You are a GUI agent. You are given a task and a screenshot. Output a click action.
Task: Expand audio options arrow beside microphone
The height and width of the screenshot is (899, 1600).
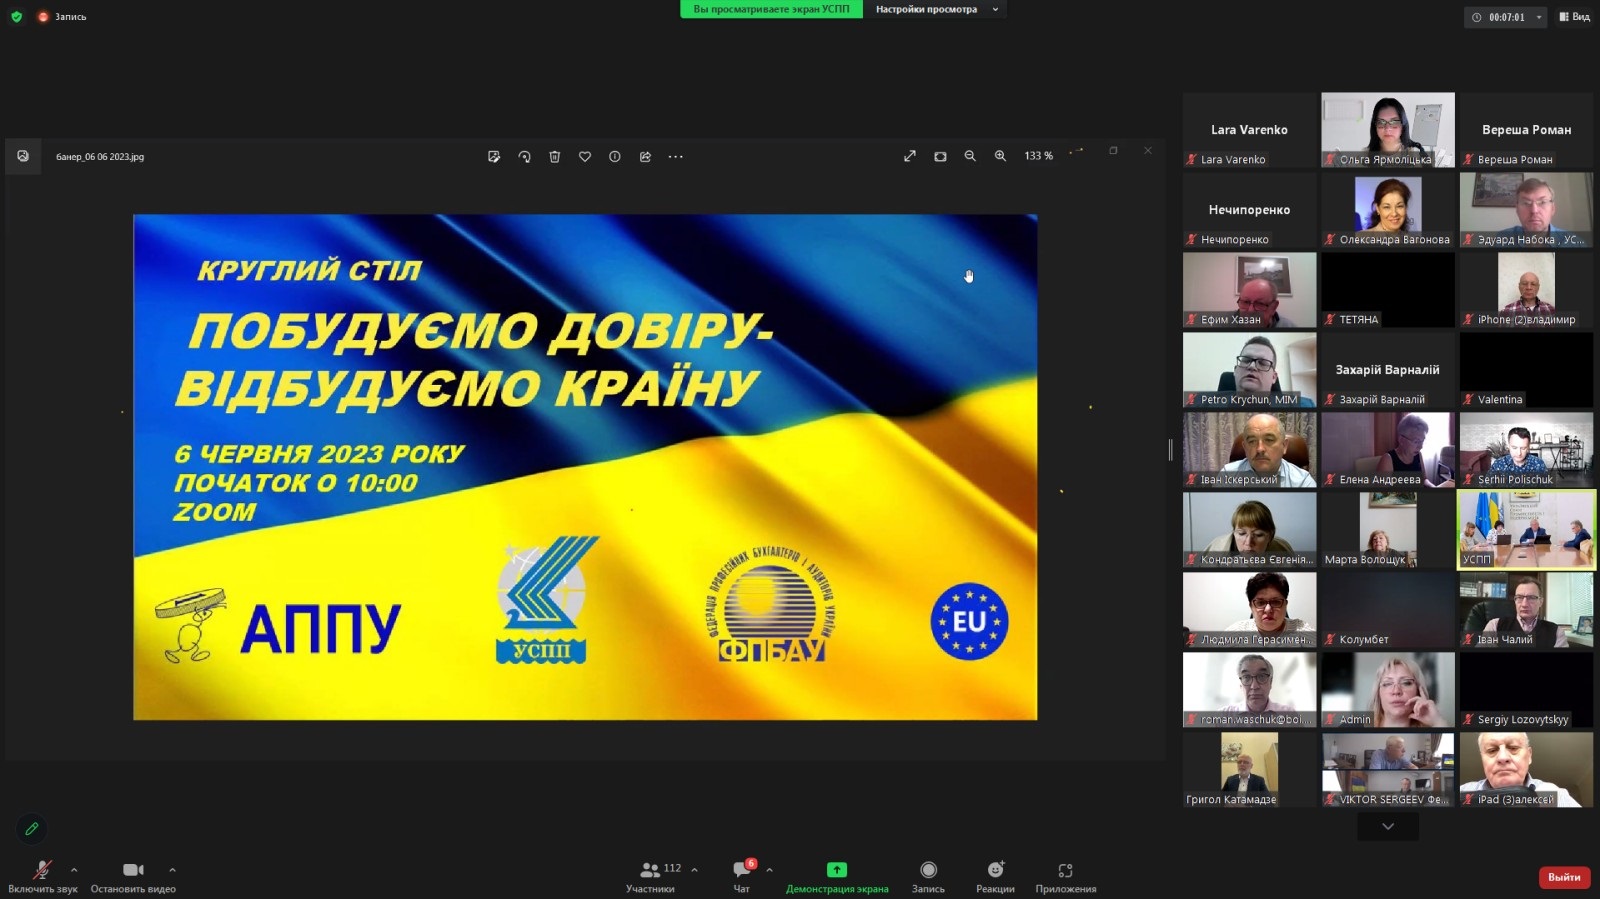pyautogui.click(x=74, y=870)
